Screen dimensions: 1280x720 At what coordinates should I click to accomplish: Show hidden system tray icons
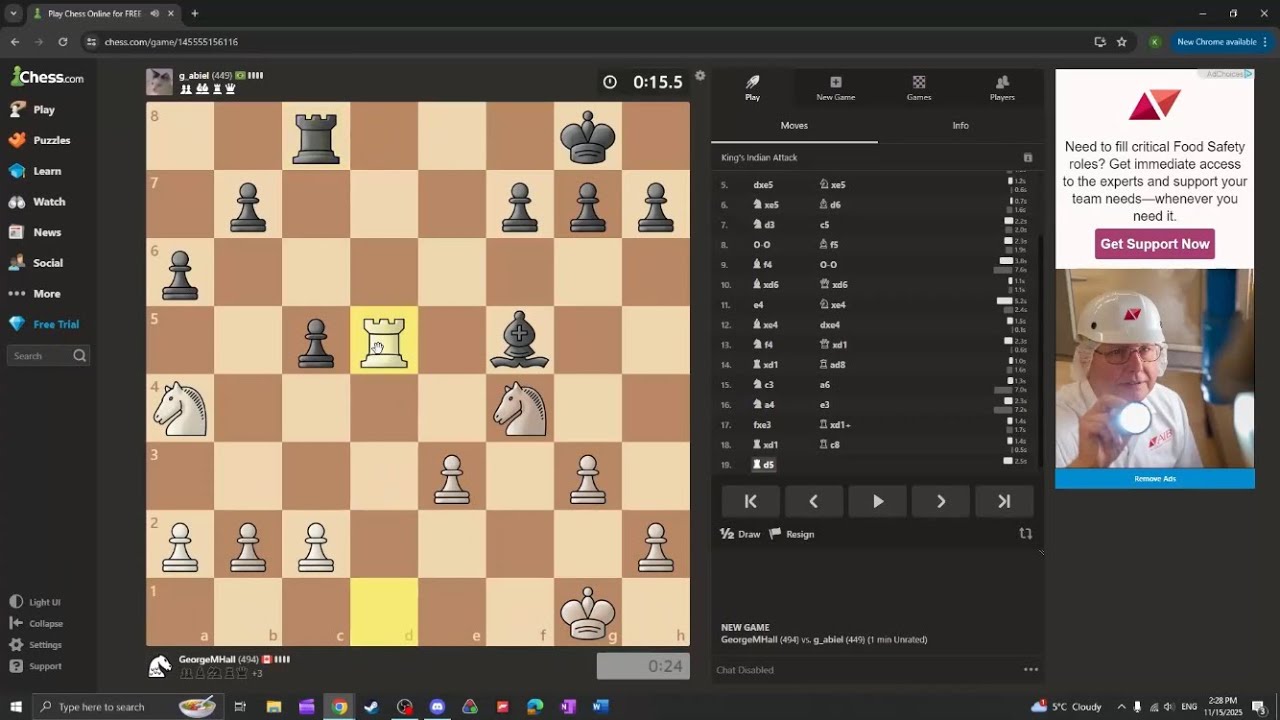1121,707
